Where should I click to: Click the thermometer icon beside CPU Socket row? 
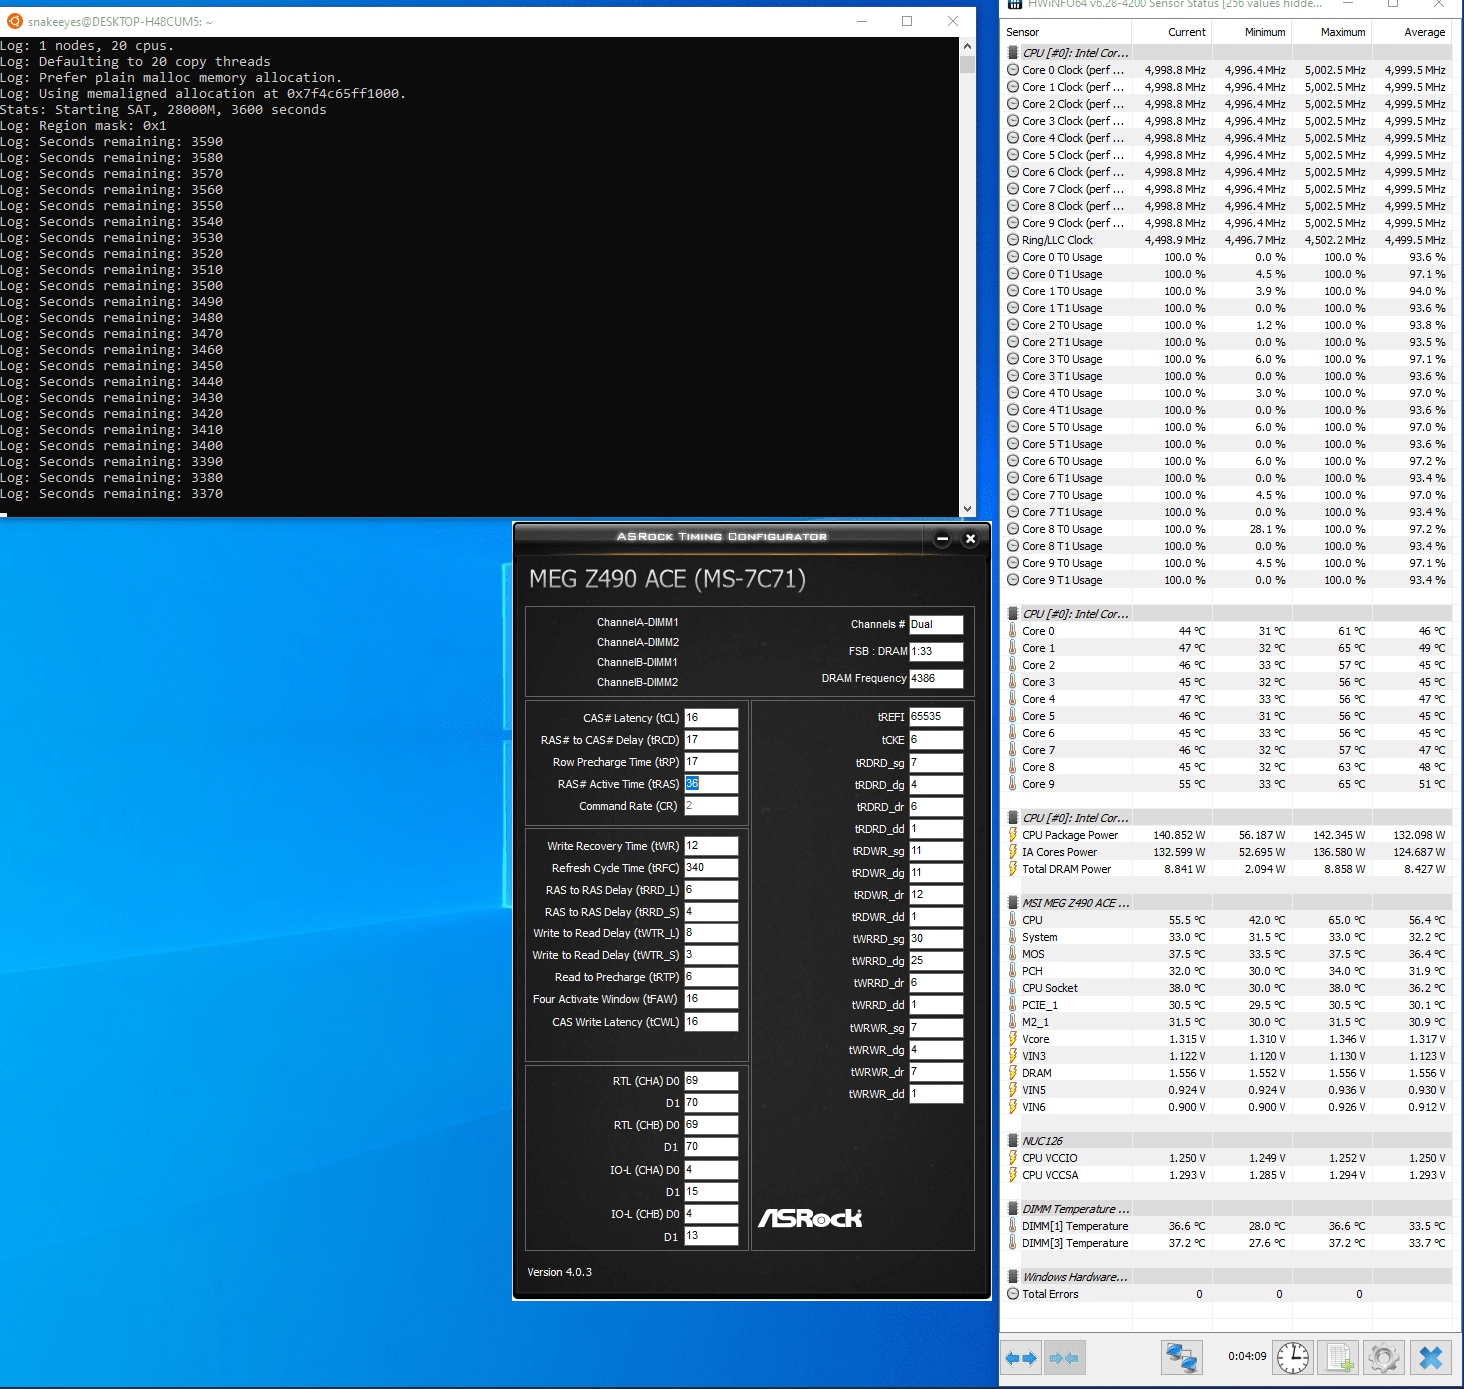tap(1013, 988)
